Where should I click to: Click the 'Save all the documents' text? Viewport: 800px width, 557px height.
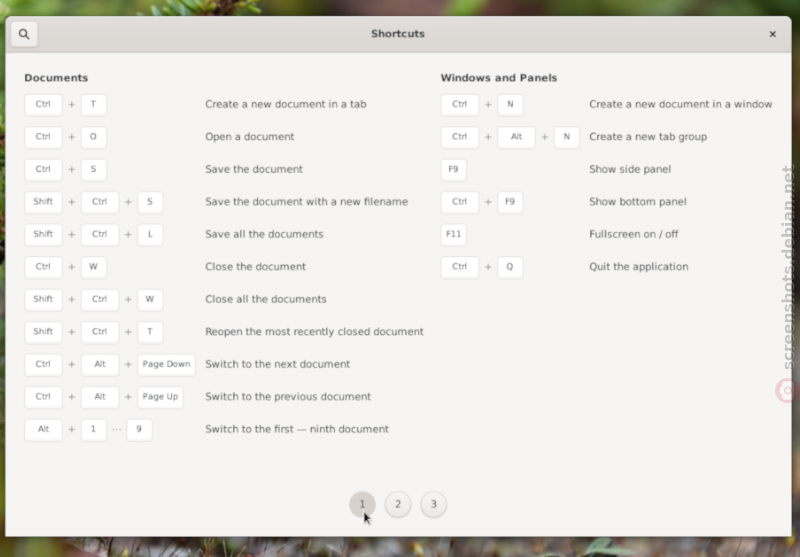(264, 234)
